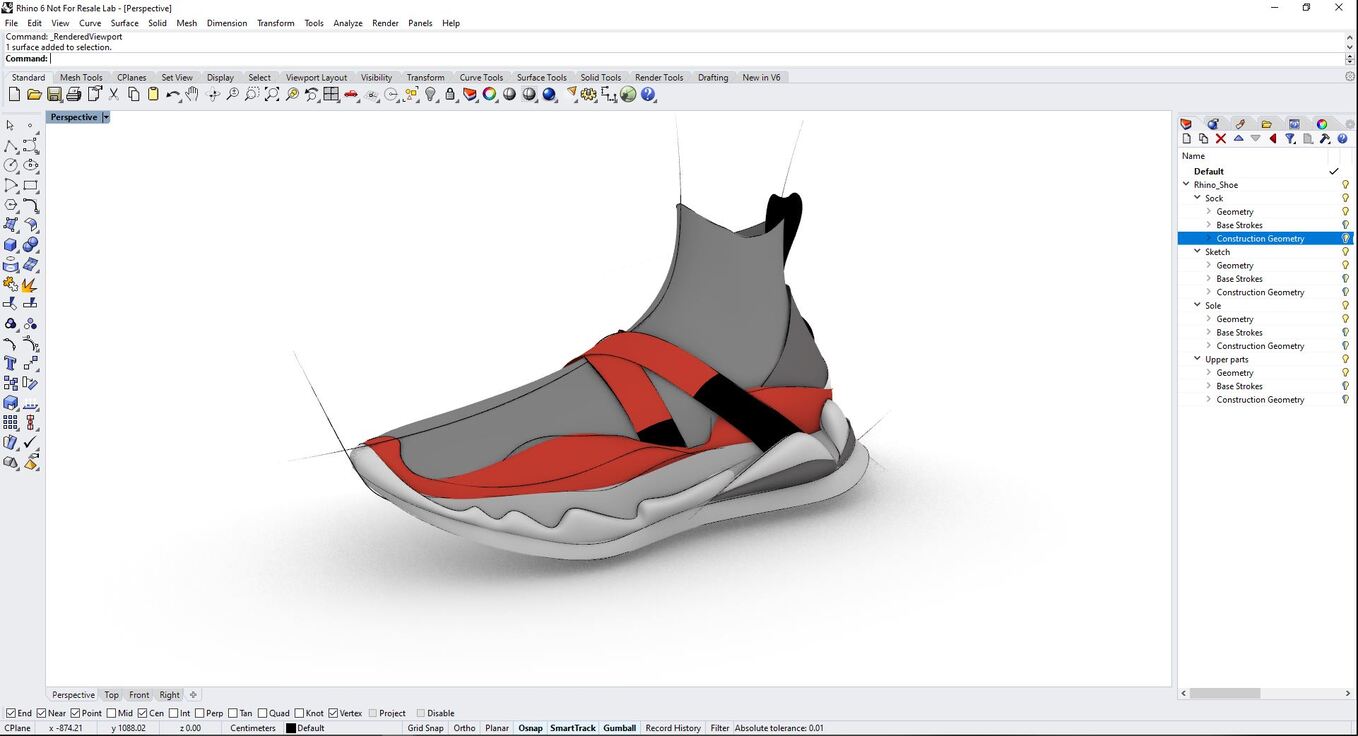The image size is (1358, 736).
Task: Expand Base Strokes sublayer under Sole
Action: tap(1209, 332)
